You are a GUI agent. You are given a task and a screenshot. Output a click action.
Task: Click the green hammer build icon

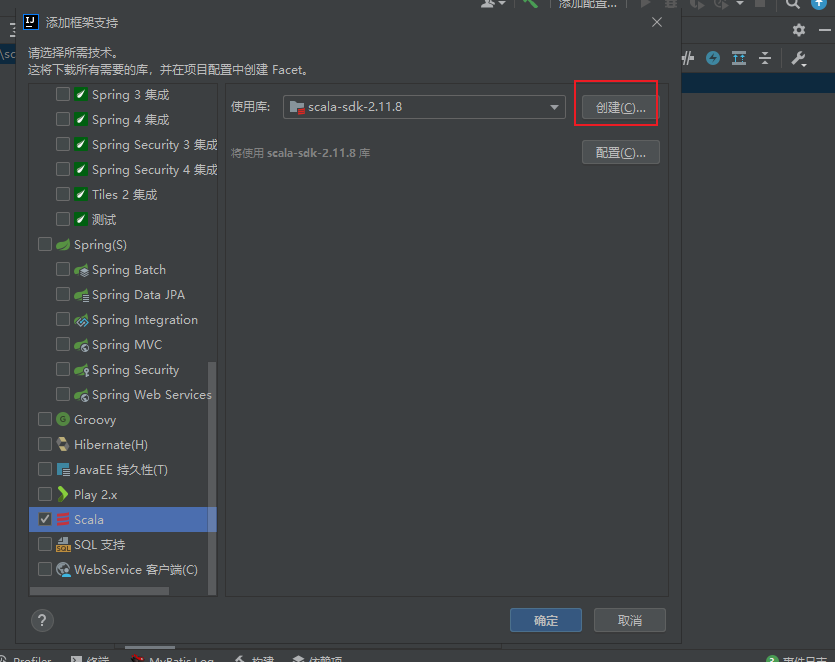pyautogui.click(x=530, y=3)
